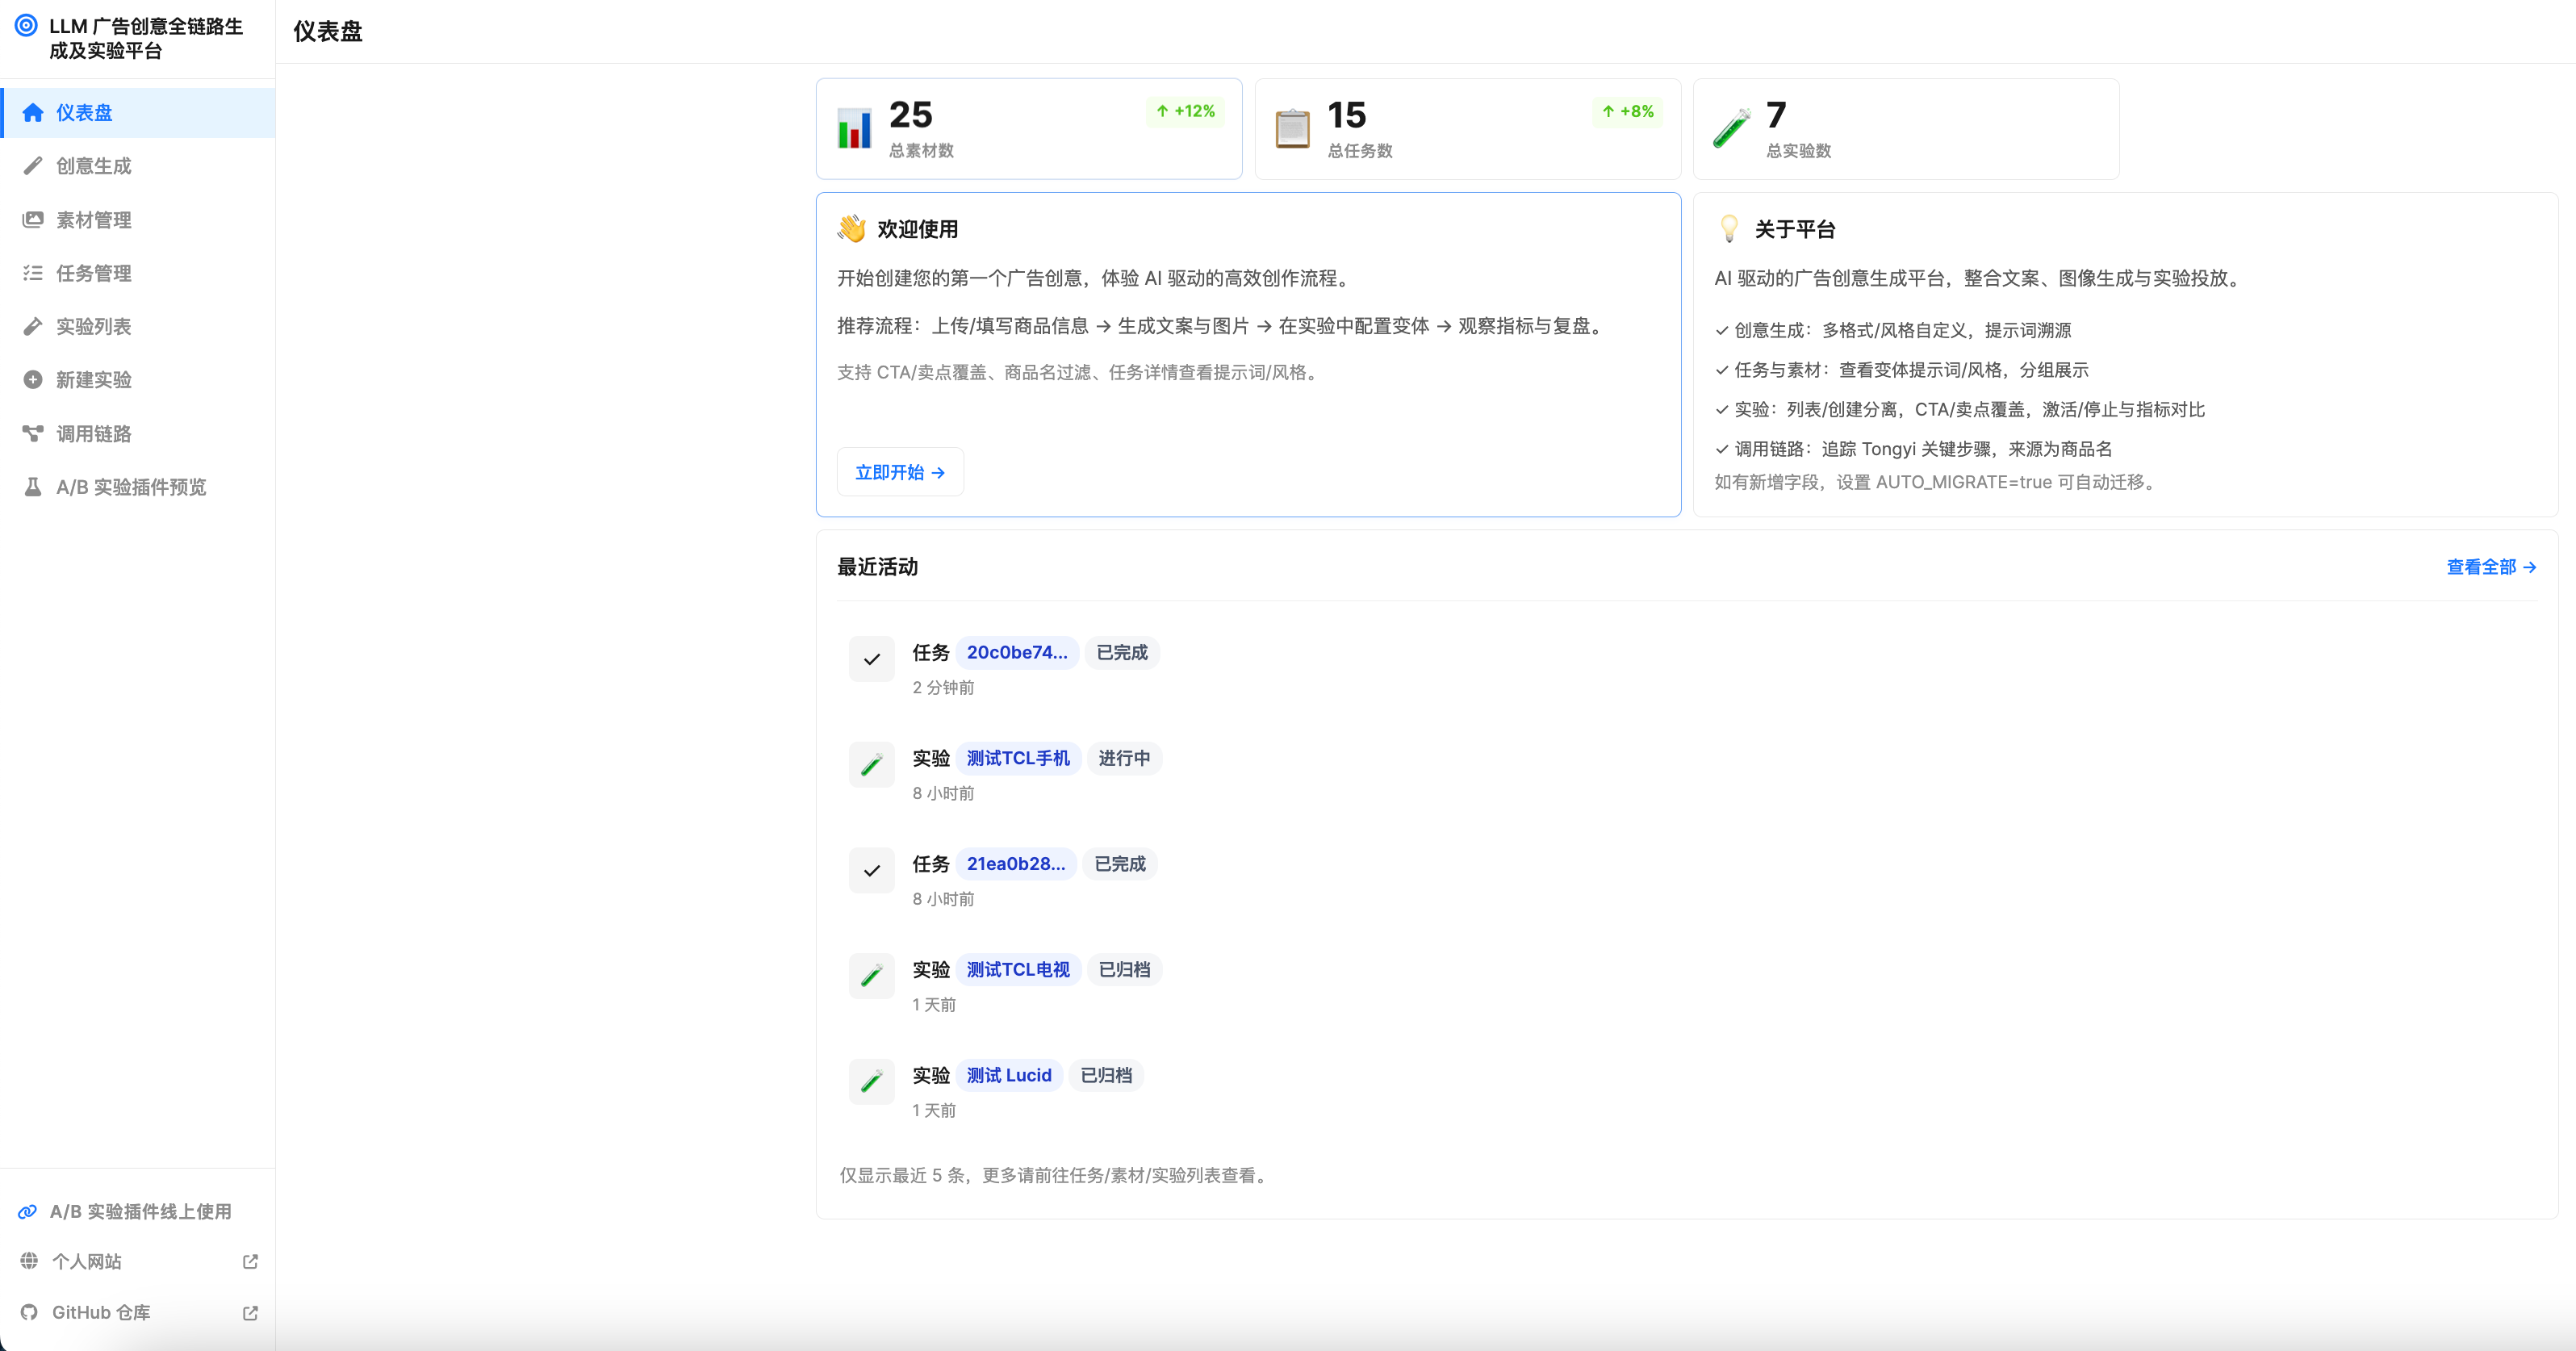Click the images icon beside 素材管理
2576x1351 pixels.
pyautogui.click(x=33, y=219)
